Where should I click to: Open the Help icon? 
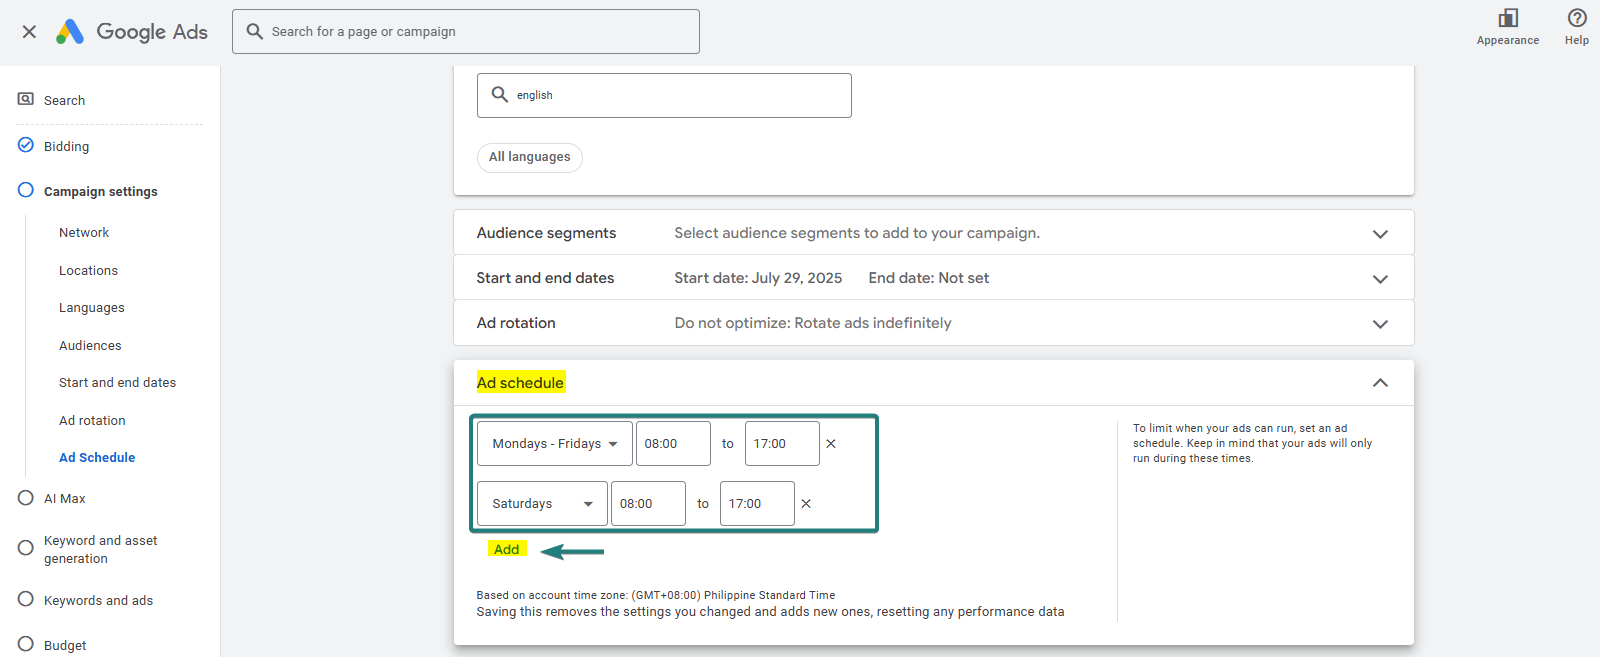point(1576,19)
